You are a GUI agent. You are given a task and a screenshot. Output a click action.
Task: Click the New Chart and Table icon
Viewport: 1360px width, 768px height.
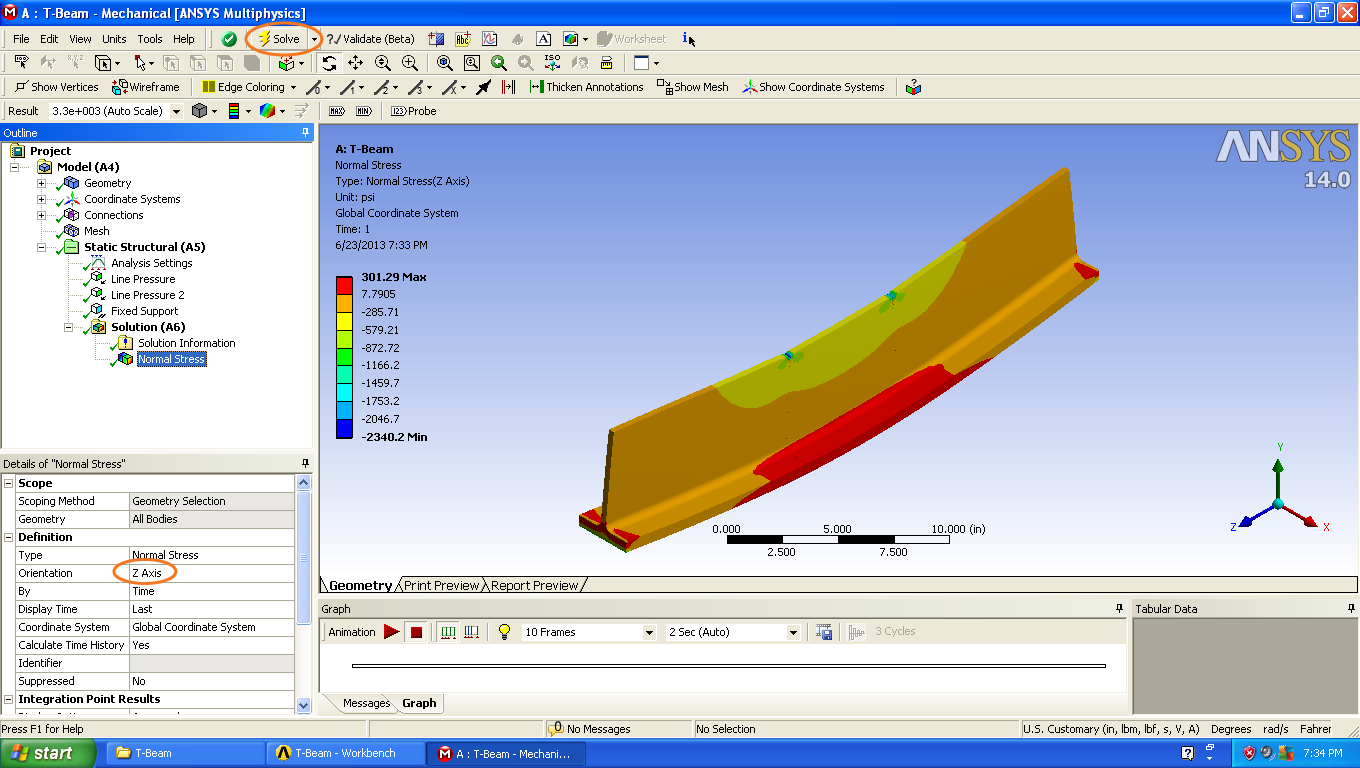pos(489,39)
